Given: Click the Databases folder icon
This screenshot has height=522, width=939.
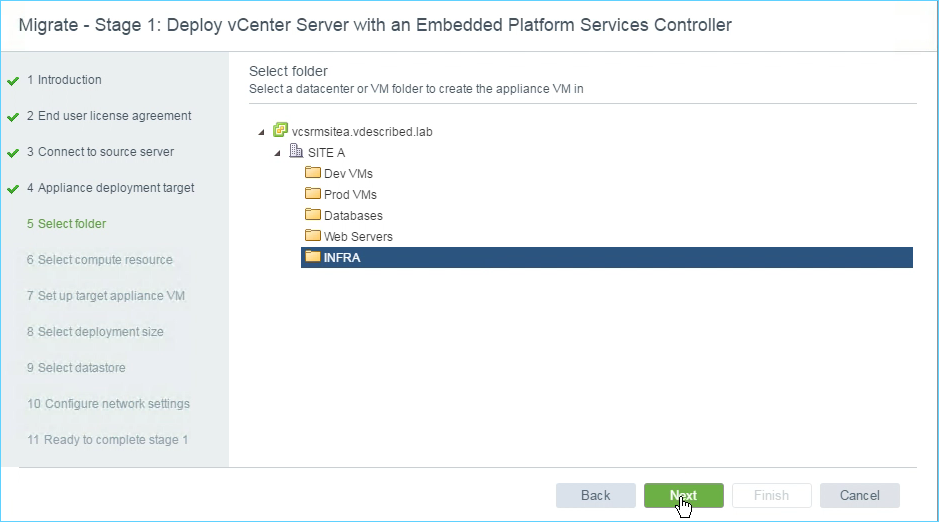Looking at the screenshot, I should coord(313,214).
